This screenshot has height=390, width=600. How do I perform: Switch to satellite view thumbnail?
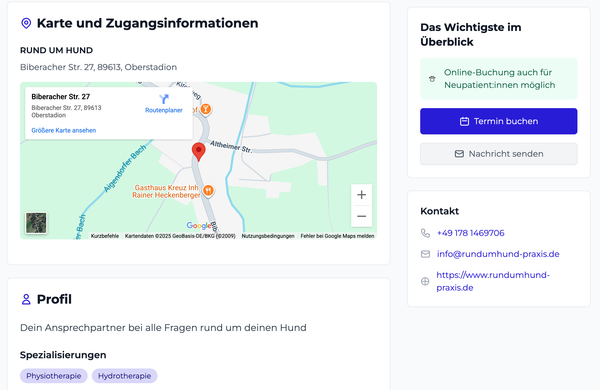36,223
